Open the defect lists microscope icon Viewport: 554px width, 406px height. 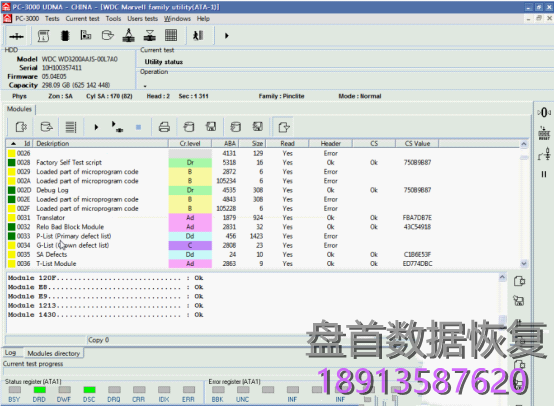pos(128,35)
